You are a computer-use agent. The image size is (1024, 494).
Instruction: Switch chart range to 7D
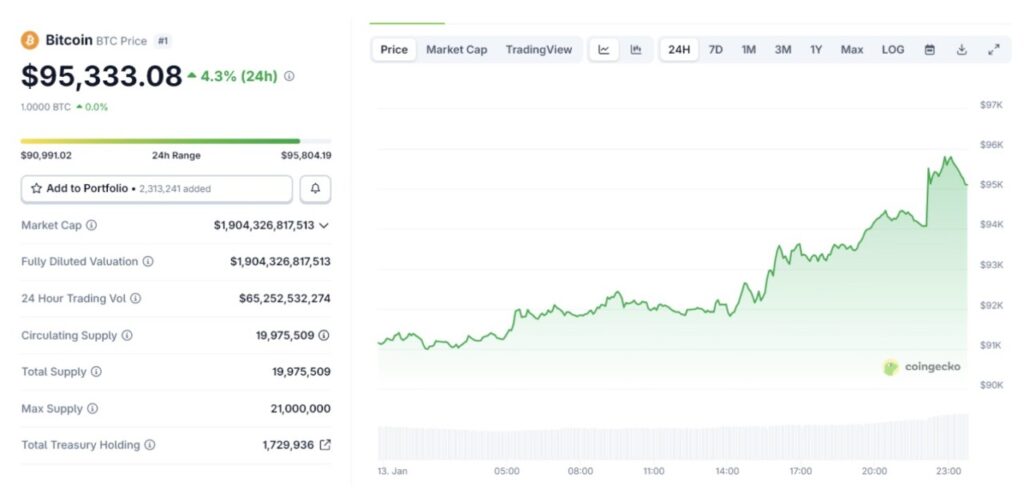pos(716,49)
